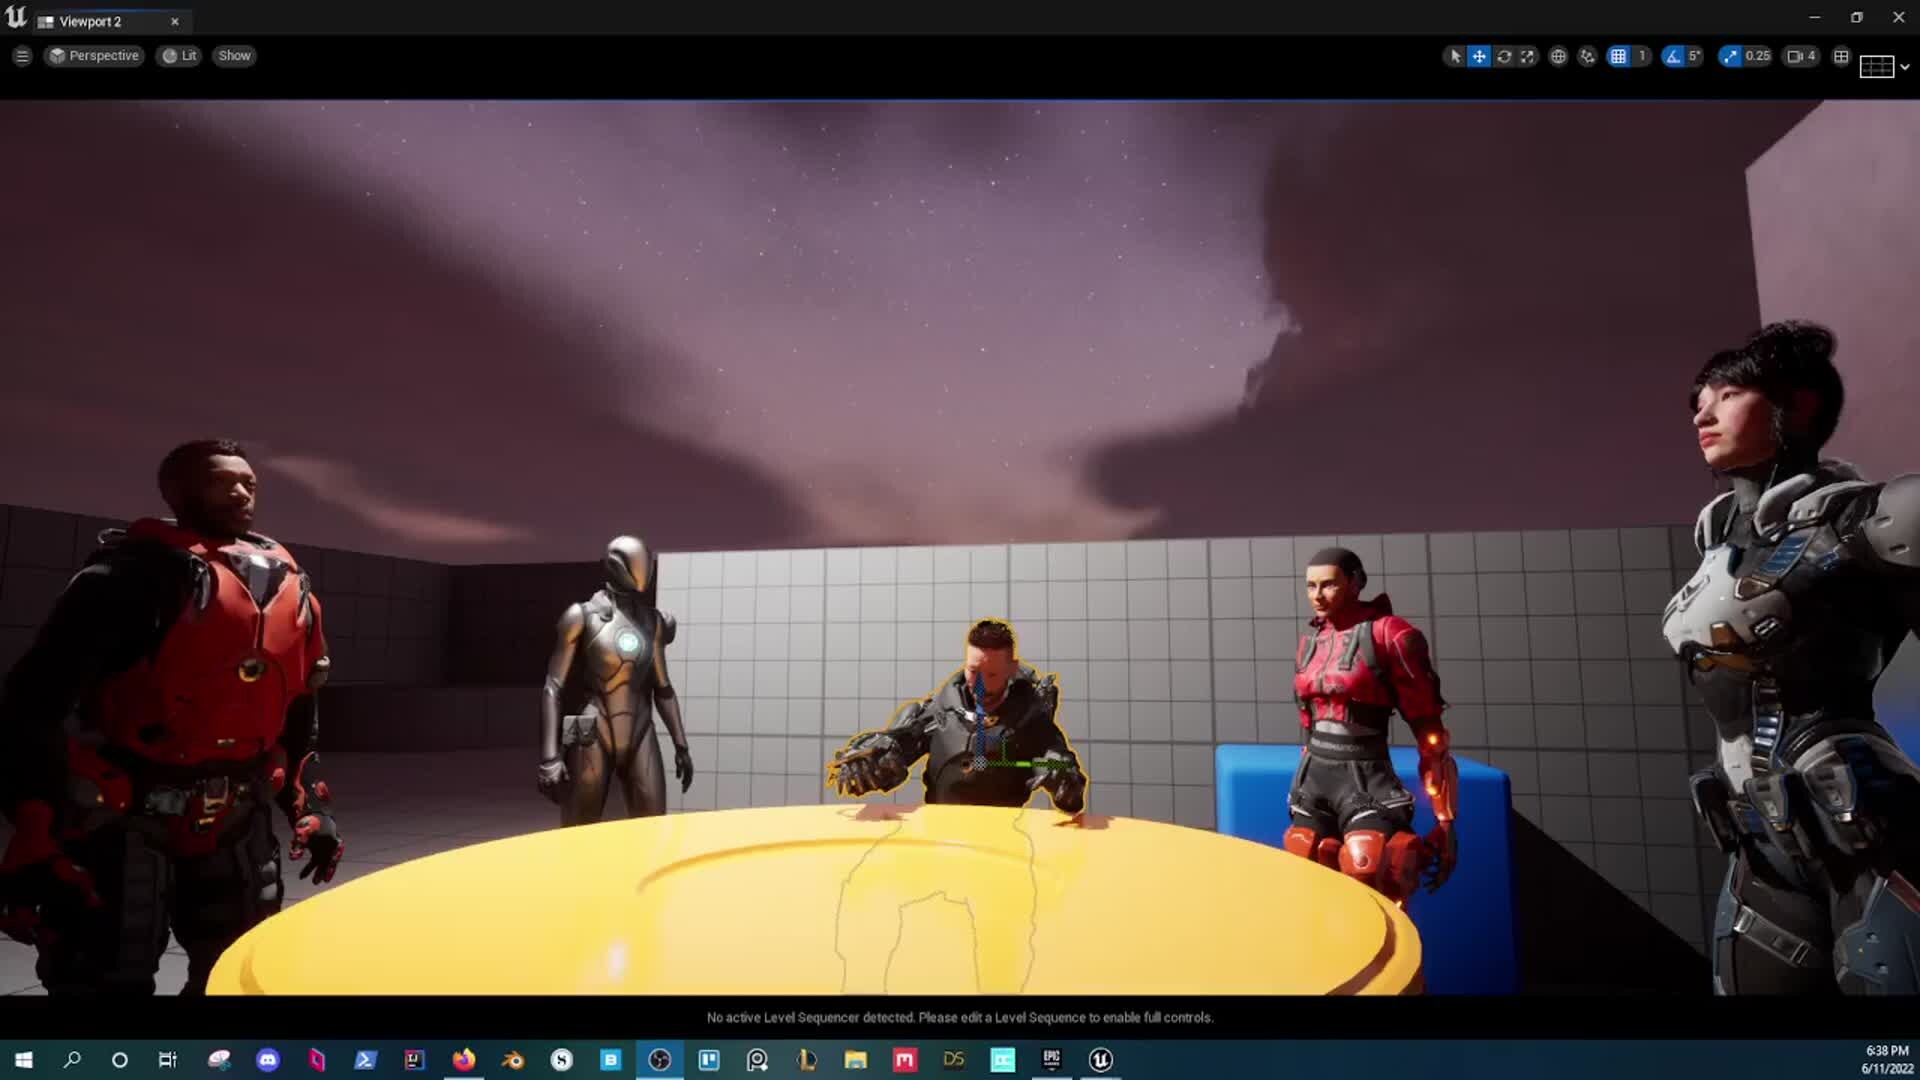Image resolution: width=1920 pixels, height=1080 pixels.
Task: Open rotation snap 5° value dropdown
Action: point(1694,56)
